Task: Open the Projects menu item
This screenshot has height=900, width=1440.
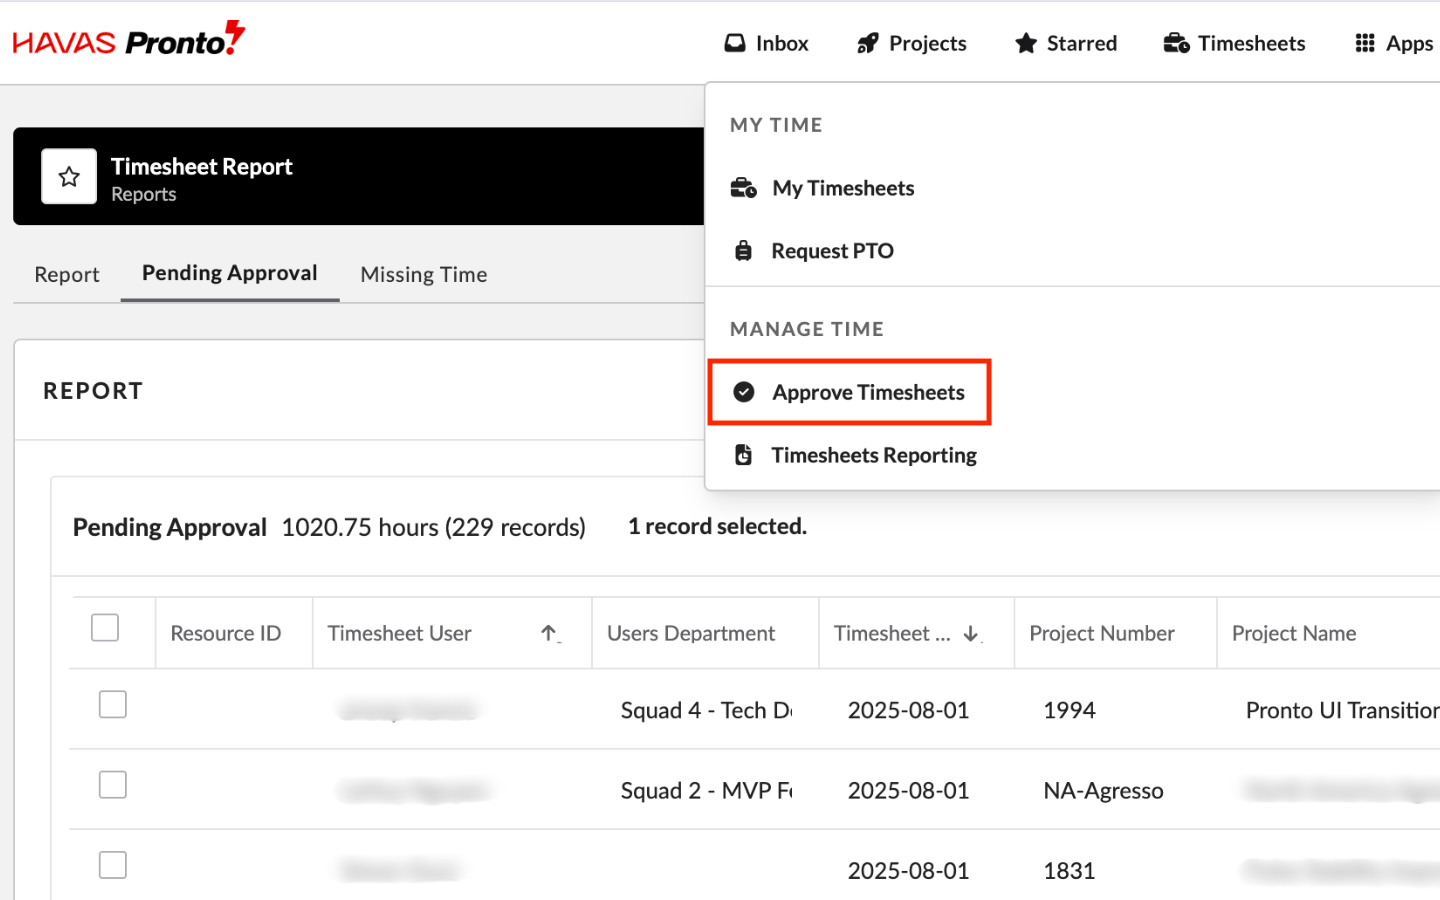Action: (x=912, y=43)
